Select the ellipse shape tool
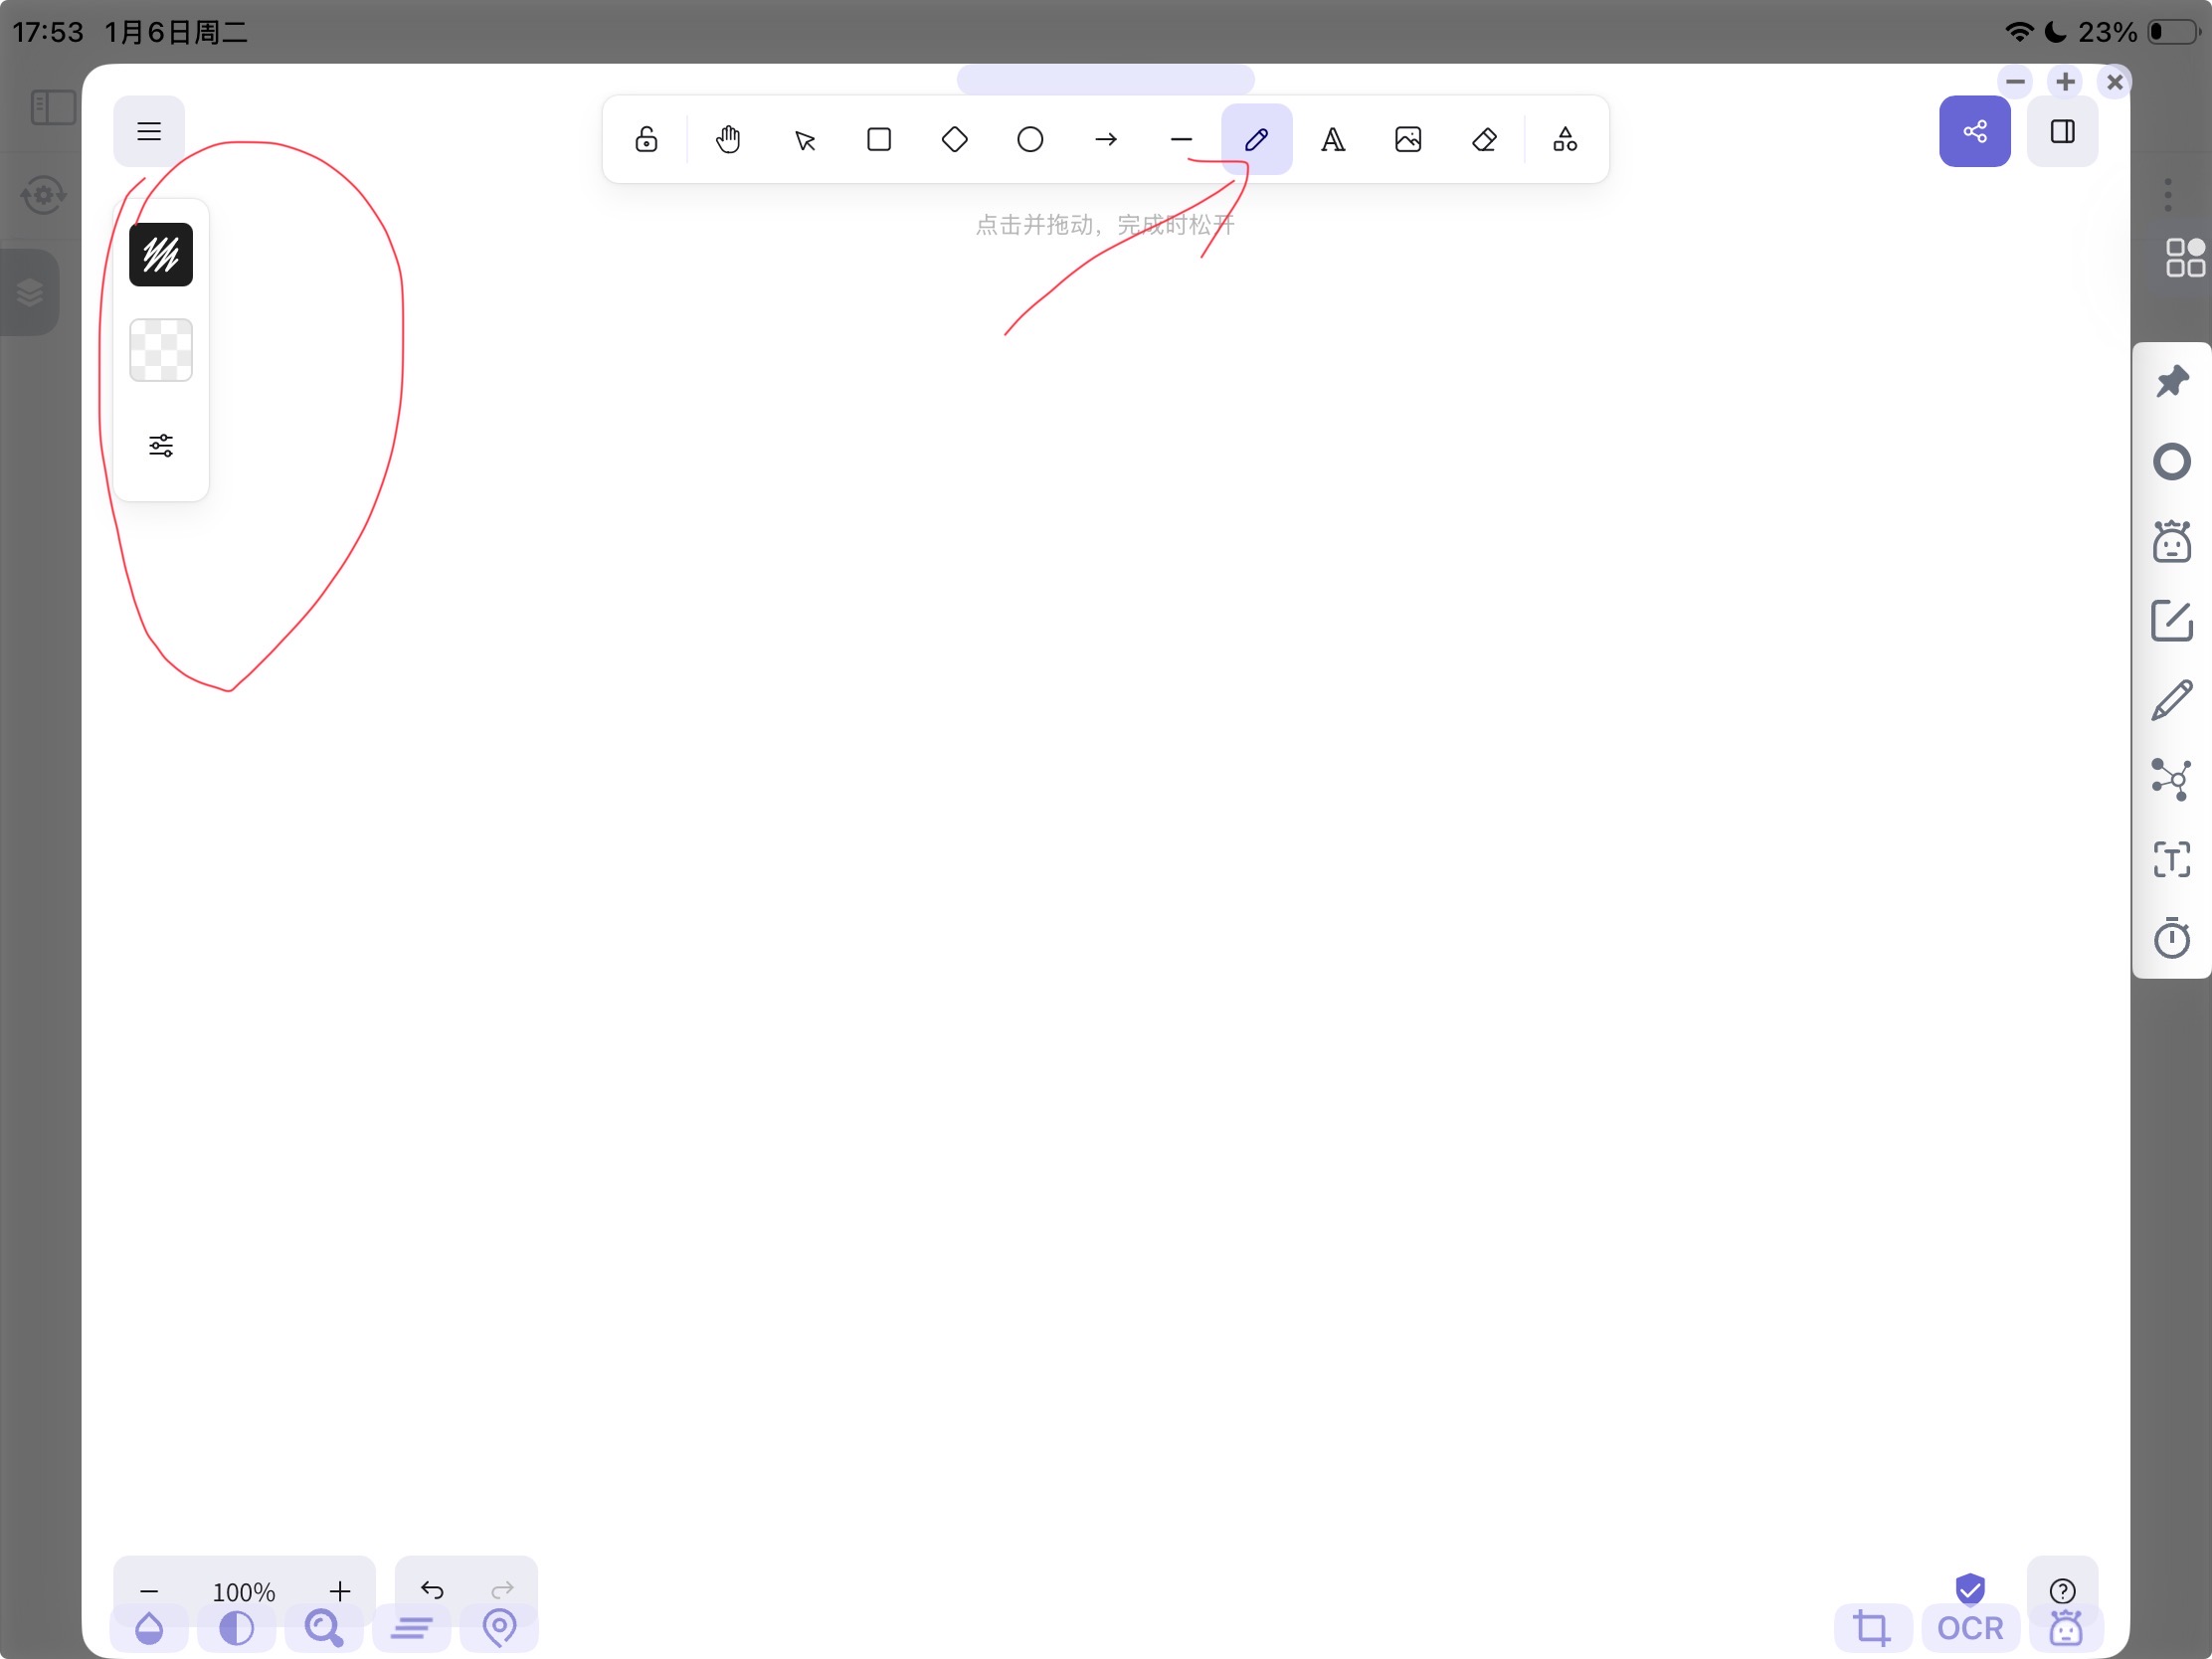This screenshot has height=1659, width=2212. tap(1030, 139)
